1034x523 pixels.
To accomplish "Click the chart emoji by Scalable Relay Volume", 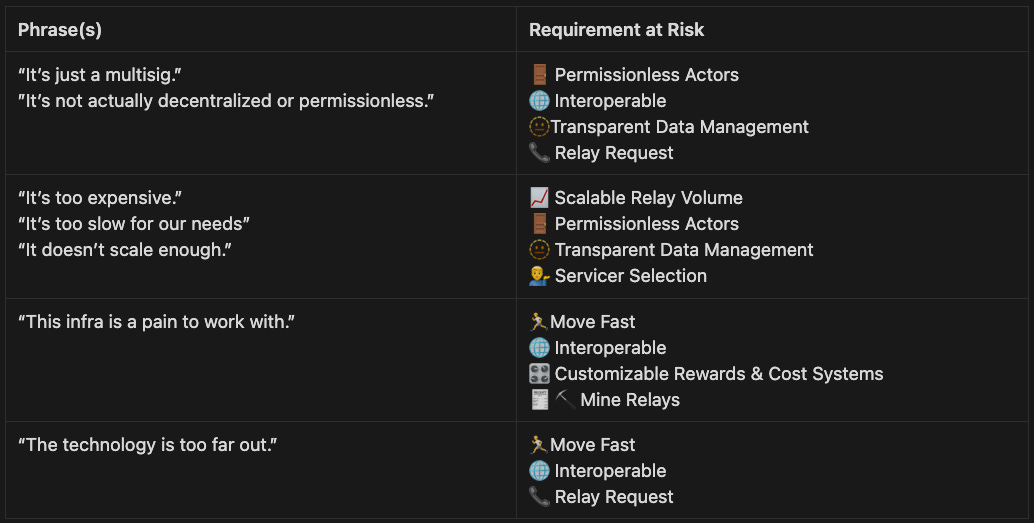I will pyautogui.click(x=539, y=197).
